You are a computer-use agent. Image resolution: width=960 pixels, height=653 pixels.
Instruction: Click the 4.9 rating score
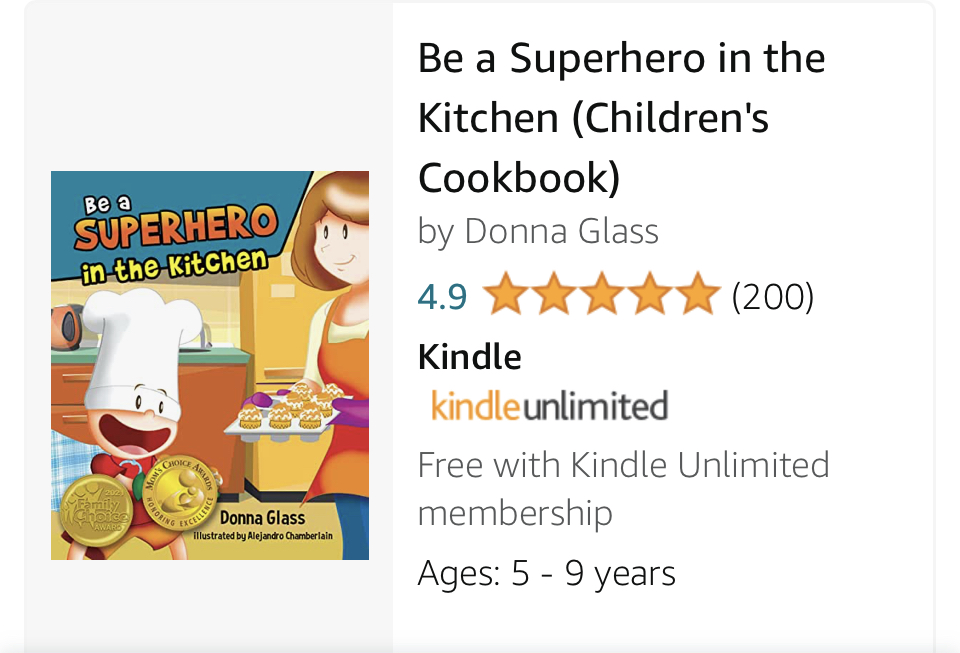(x=442, y=295)
